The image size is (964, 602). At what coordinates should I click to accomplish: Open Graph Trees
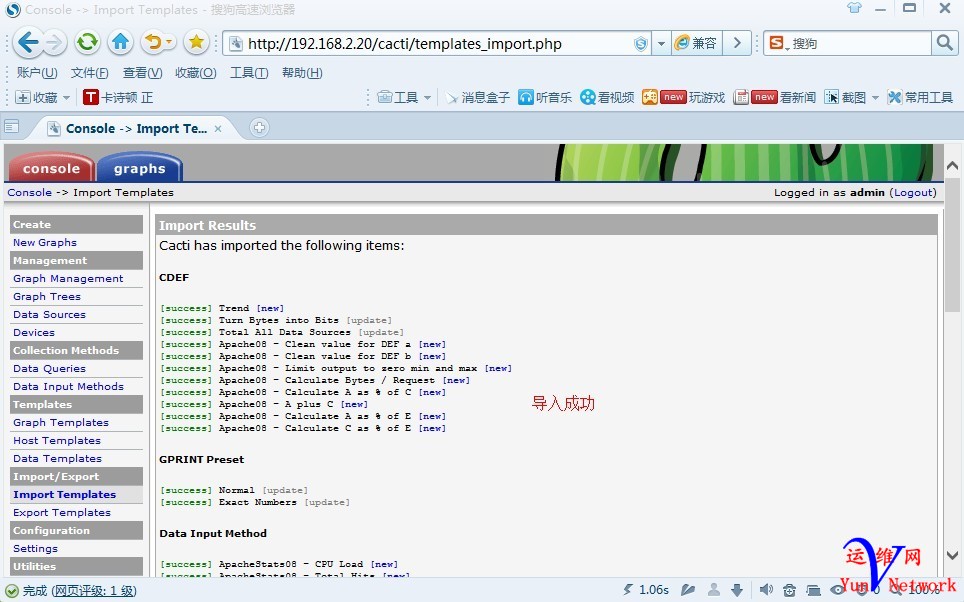tap(47, 296)
